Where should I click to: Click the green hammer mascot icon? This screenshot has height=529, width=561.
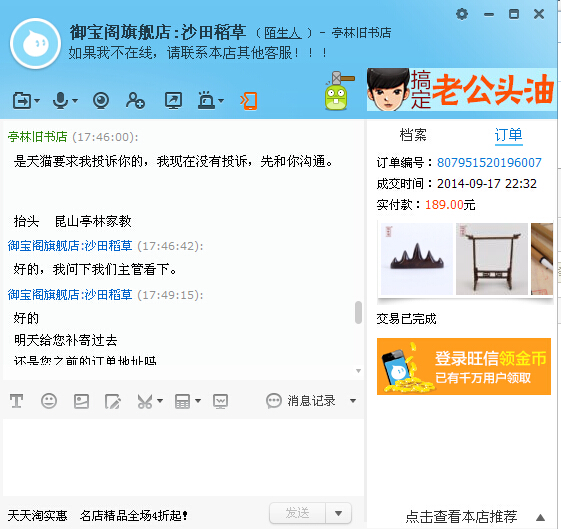(338, 90)
